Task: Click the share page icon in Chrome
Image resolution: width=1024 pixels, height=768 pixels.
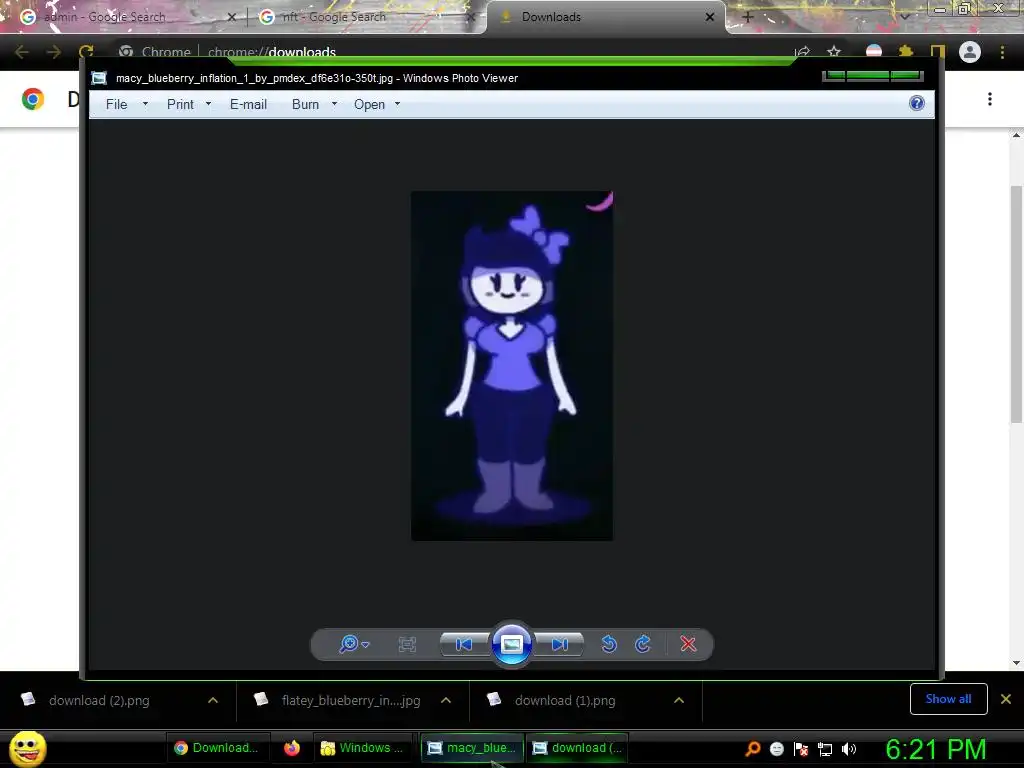Action: 802,52
